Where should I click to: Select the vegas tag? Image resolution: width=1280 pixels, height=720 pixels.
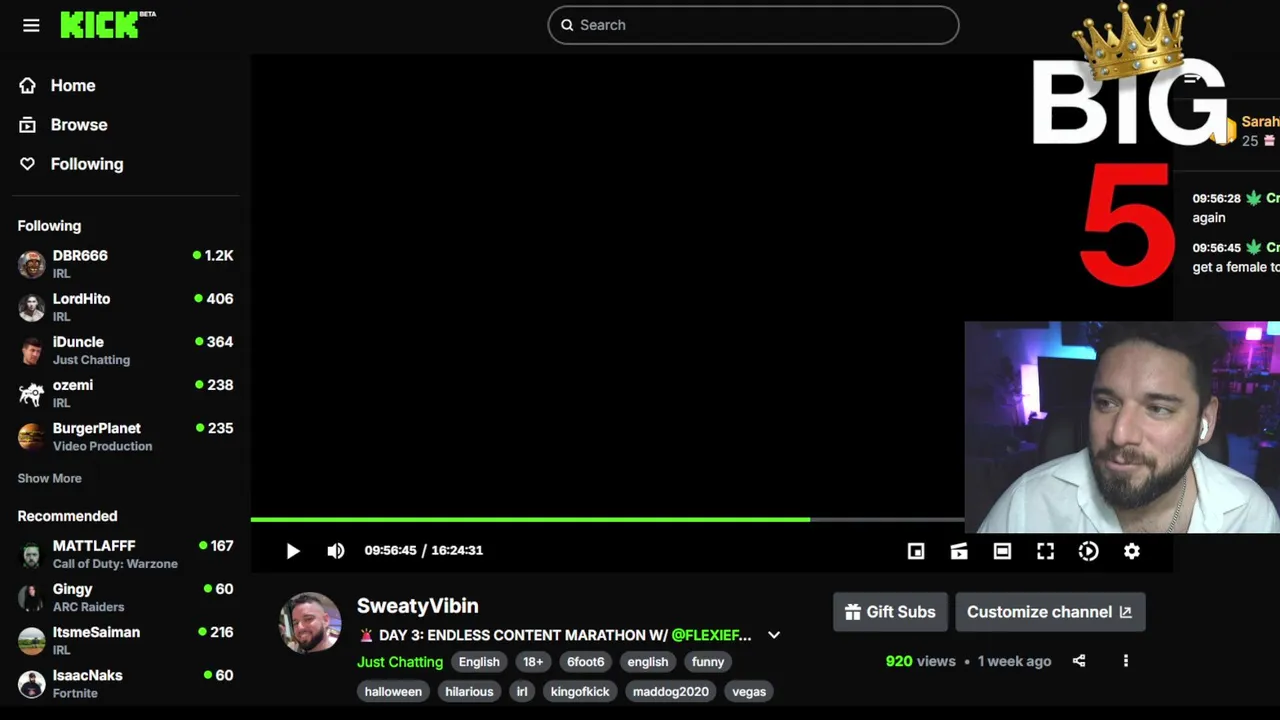pos(749,692)
